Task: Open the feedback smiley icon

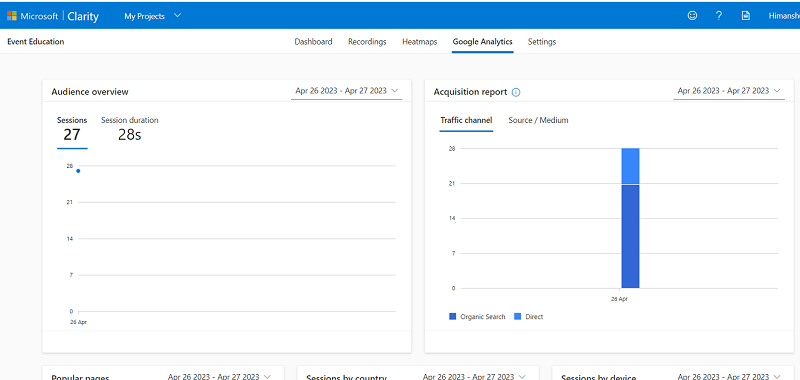Action: tap(692, 16)
